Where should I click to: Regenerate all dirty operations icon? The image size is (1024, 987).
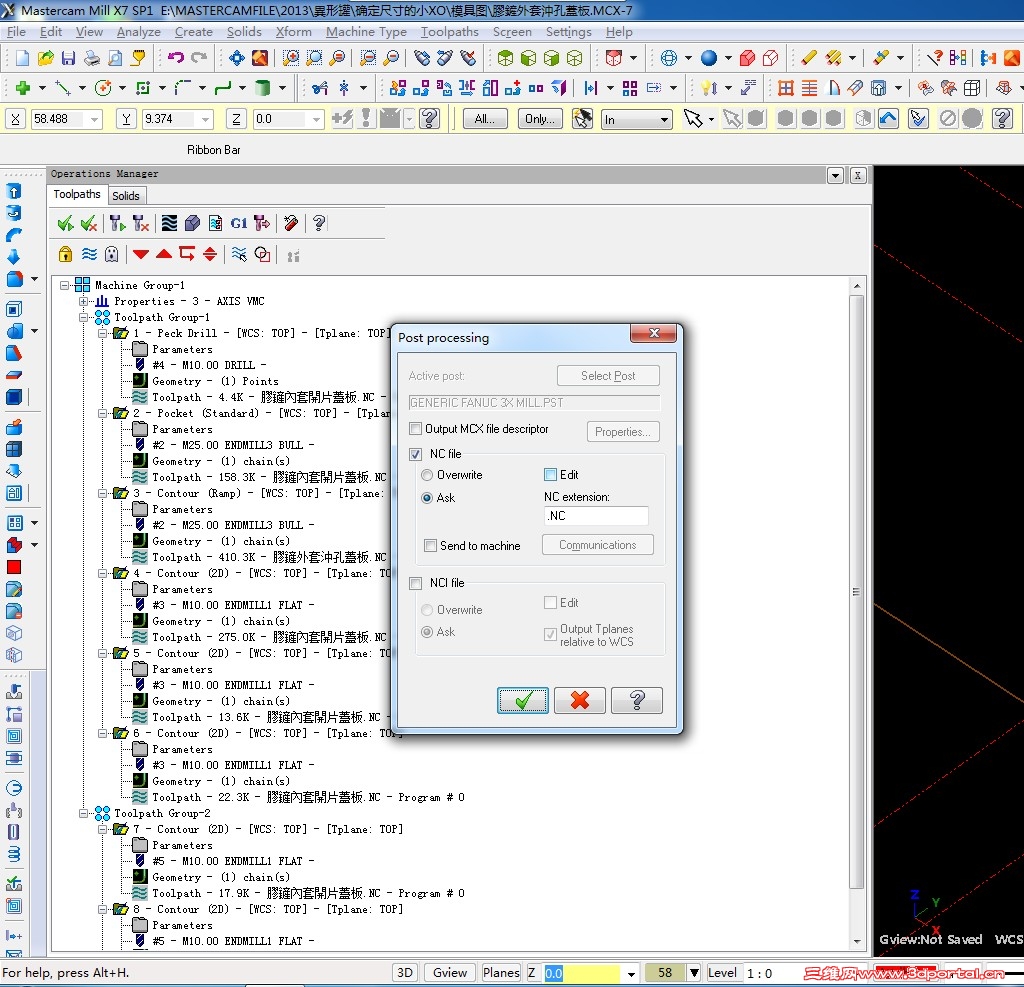(141, 223)
